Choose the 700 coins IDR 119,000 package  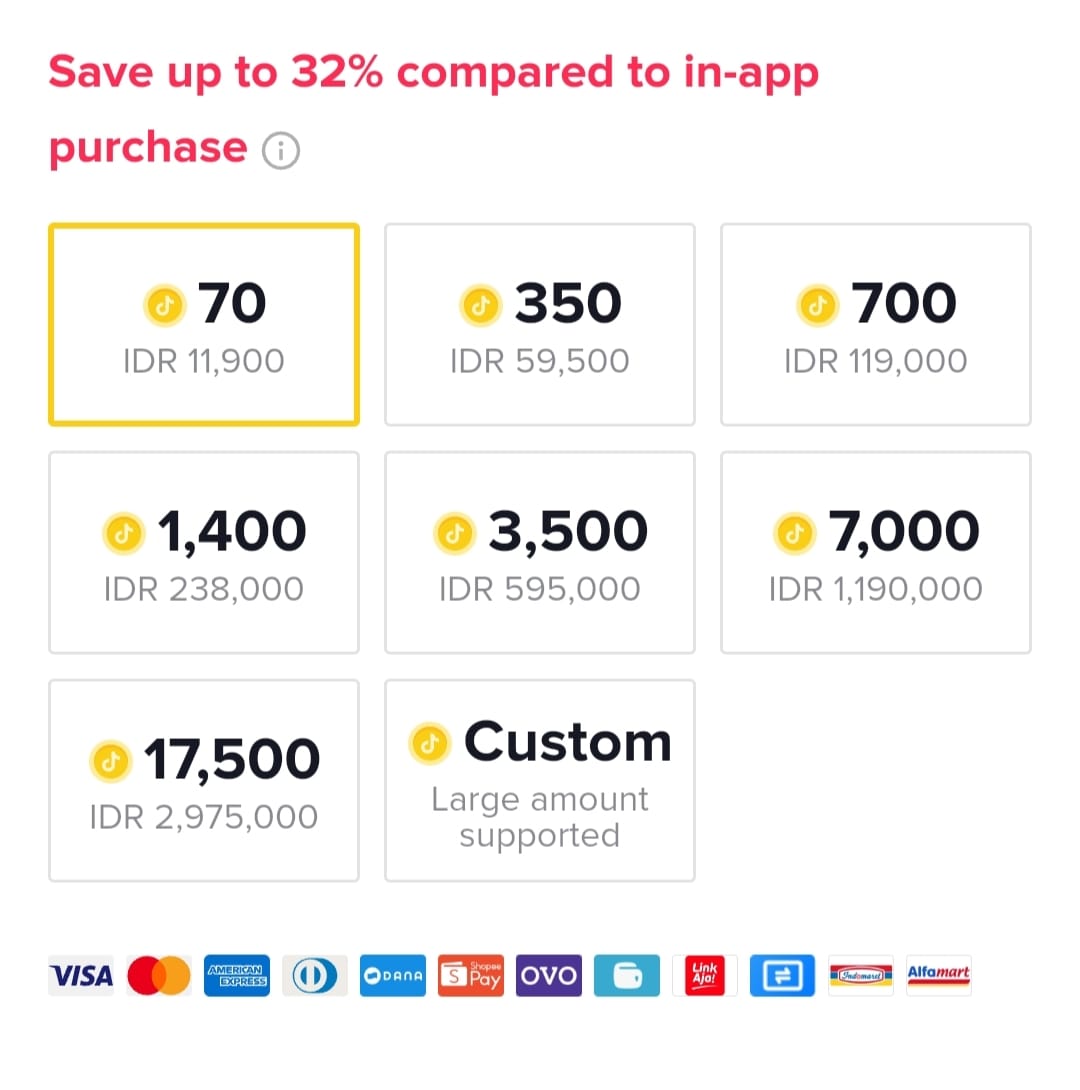point(876,325)
